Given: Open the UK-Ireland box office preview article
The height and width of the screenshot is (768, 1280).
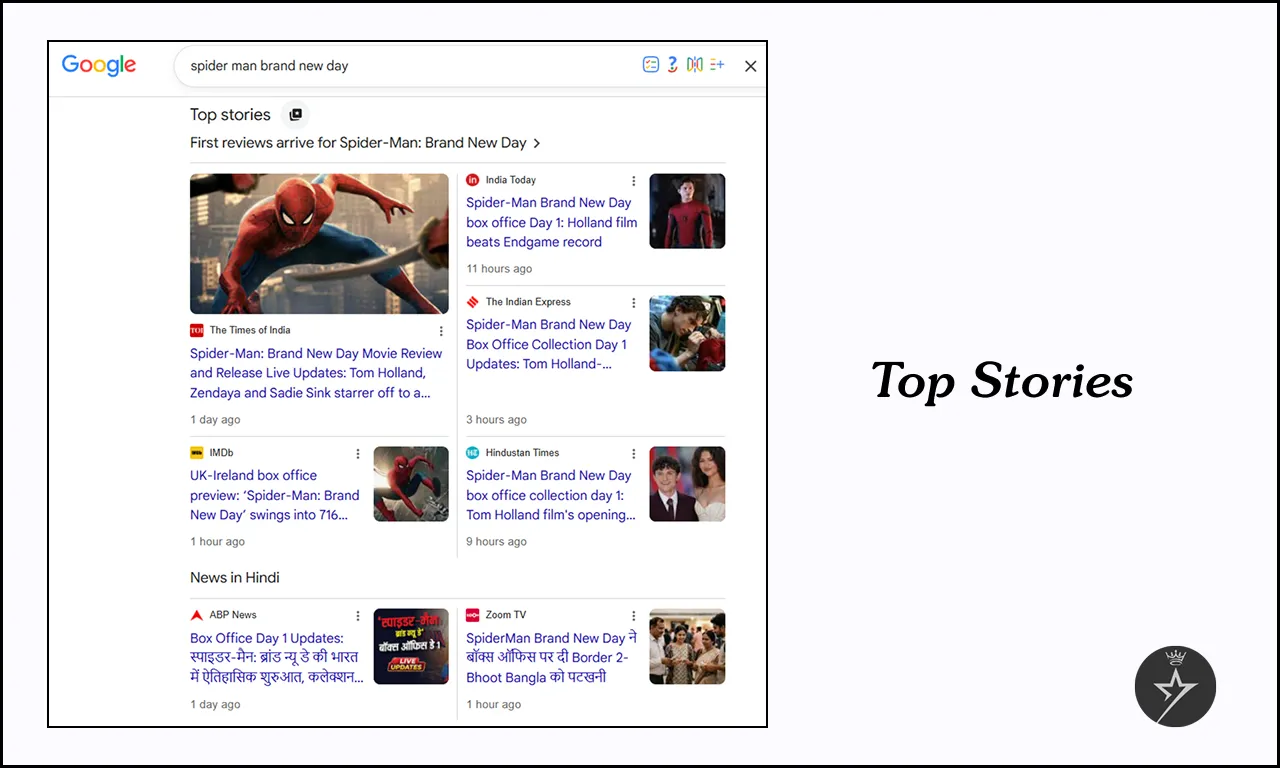Looking at the screenshot, I should 275,495.
